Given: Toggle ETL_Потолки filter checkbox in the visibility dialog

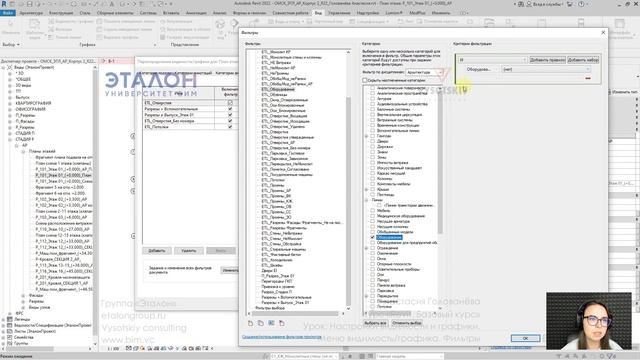Looking at the screenshot, I should click(x=230, y=127).
